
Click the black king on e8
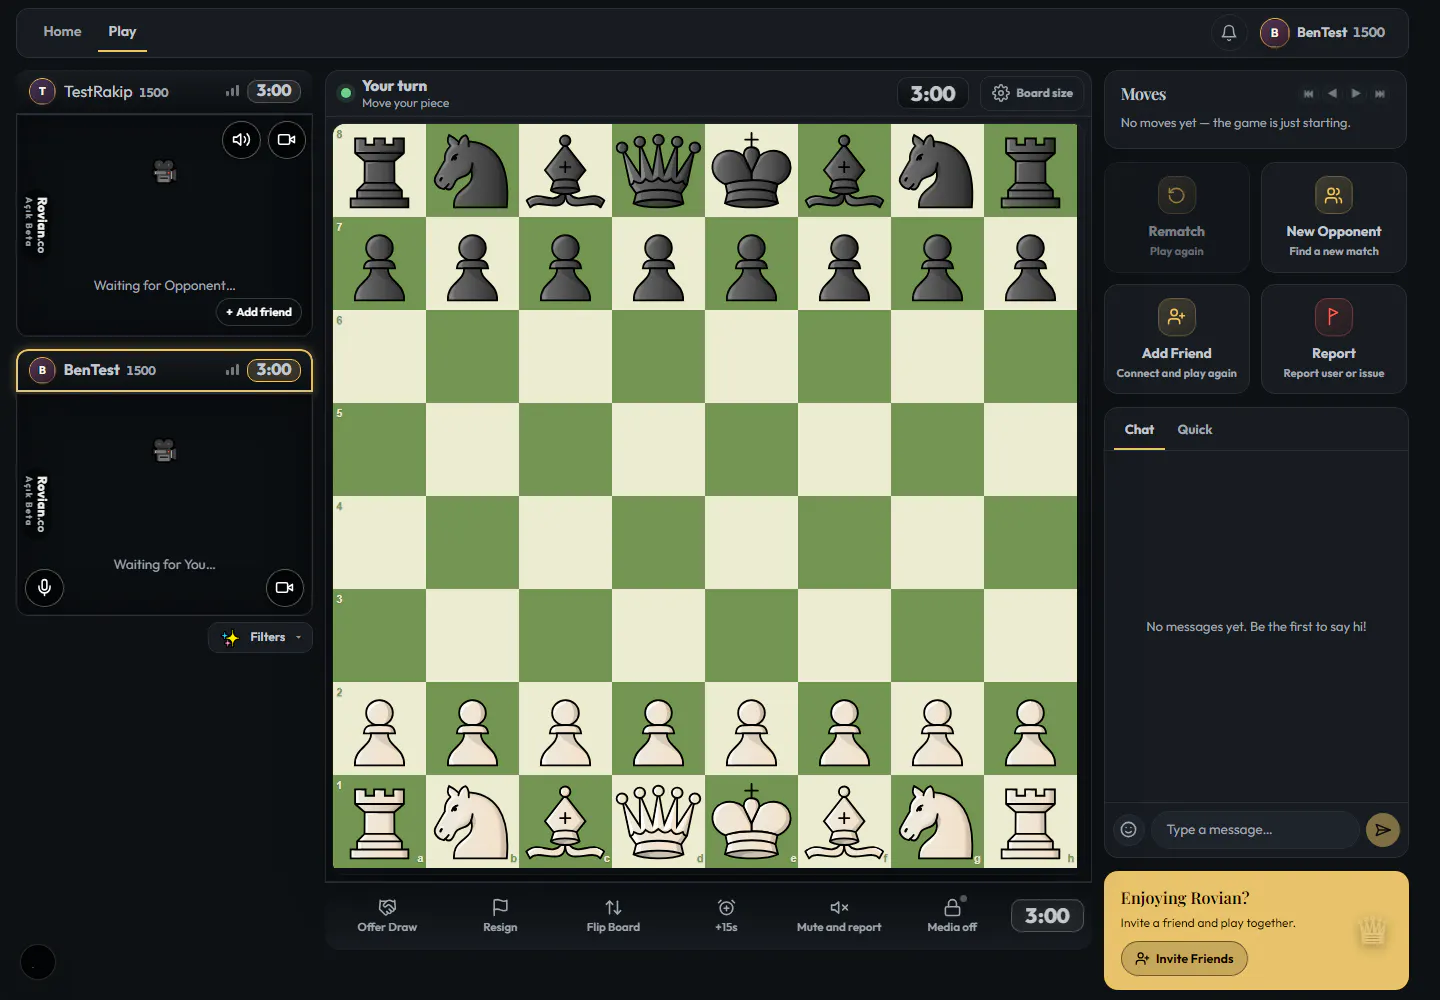click(x=751, y=171)
